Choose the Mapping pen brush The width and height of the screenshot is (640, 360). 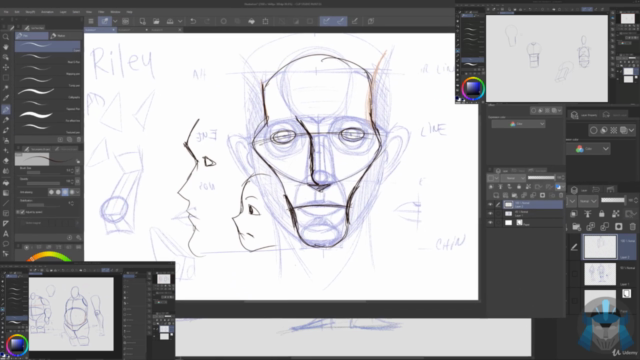coord(48,69)
